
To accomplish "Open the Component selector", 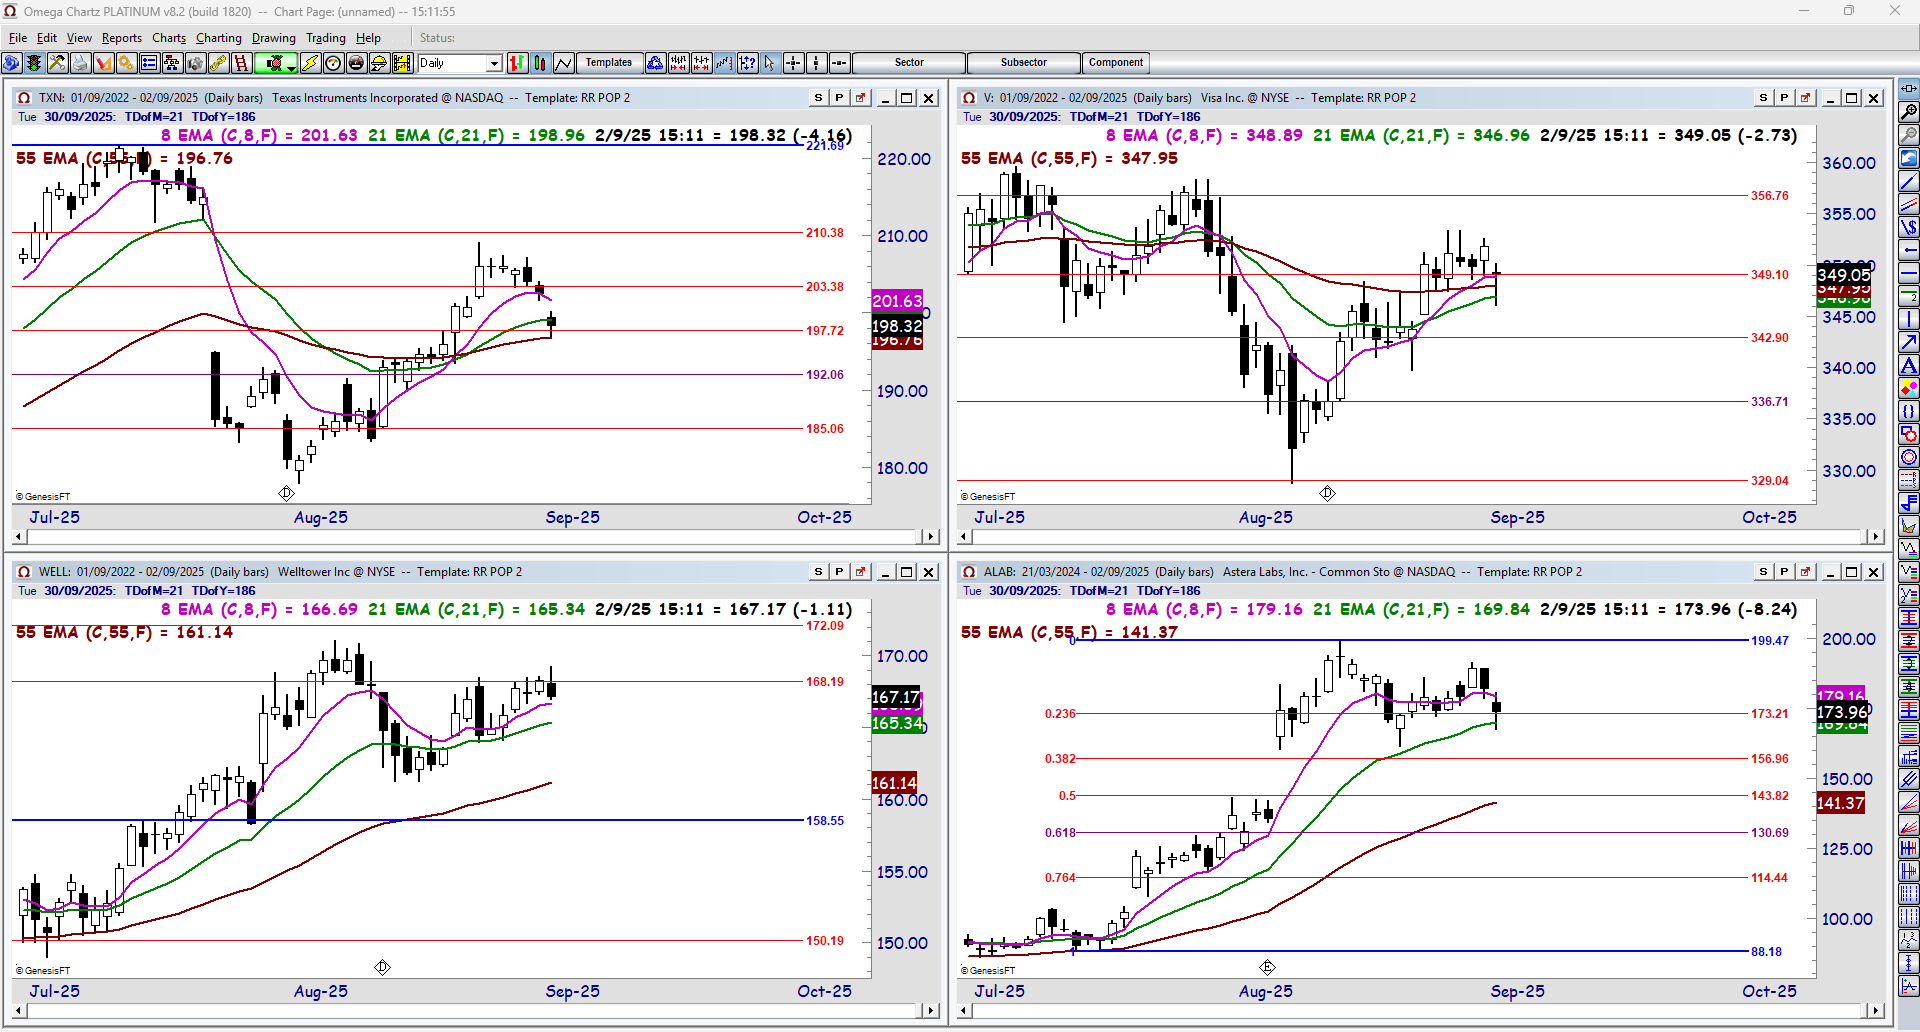I will coord(1116,63).
